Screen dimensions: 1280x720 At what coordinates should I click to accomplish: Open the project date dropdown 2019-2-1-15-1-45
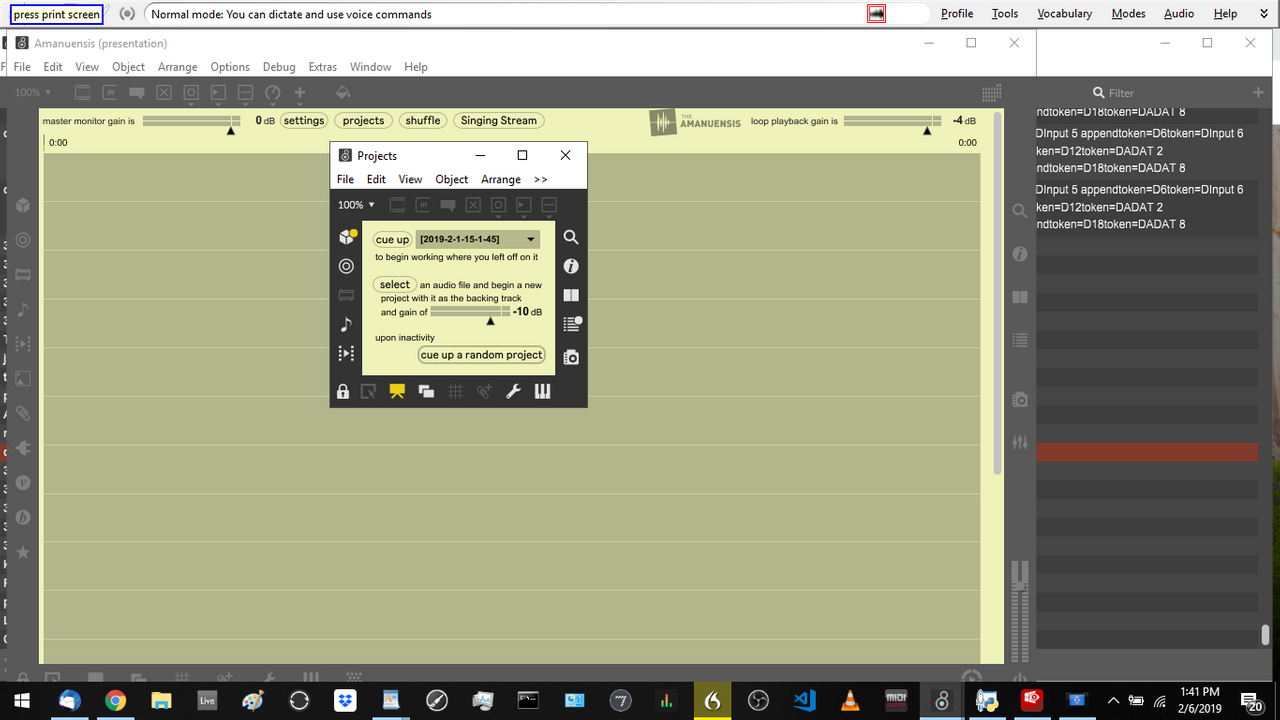[x=477, y=239]
